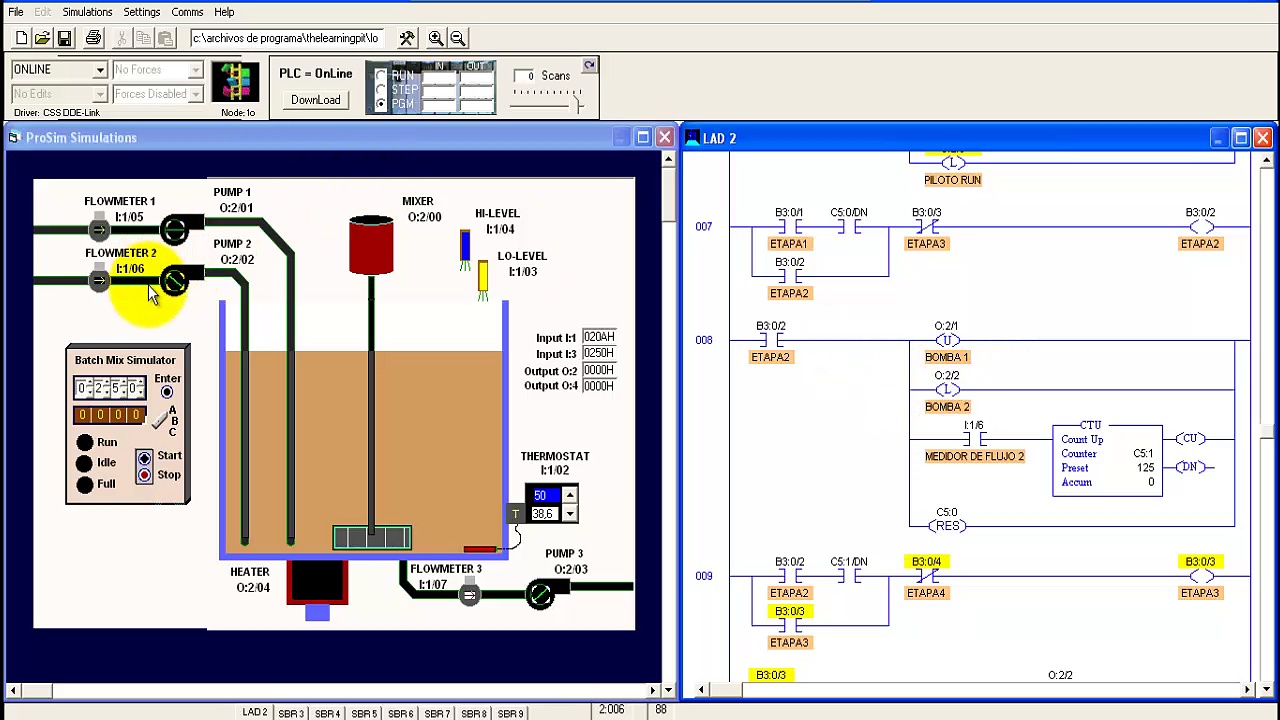Viewport: 1280px width, 720px height.
Task: Open the Comms menu
Action: [187, 12]
